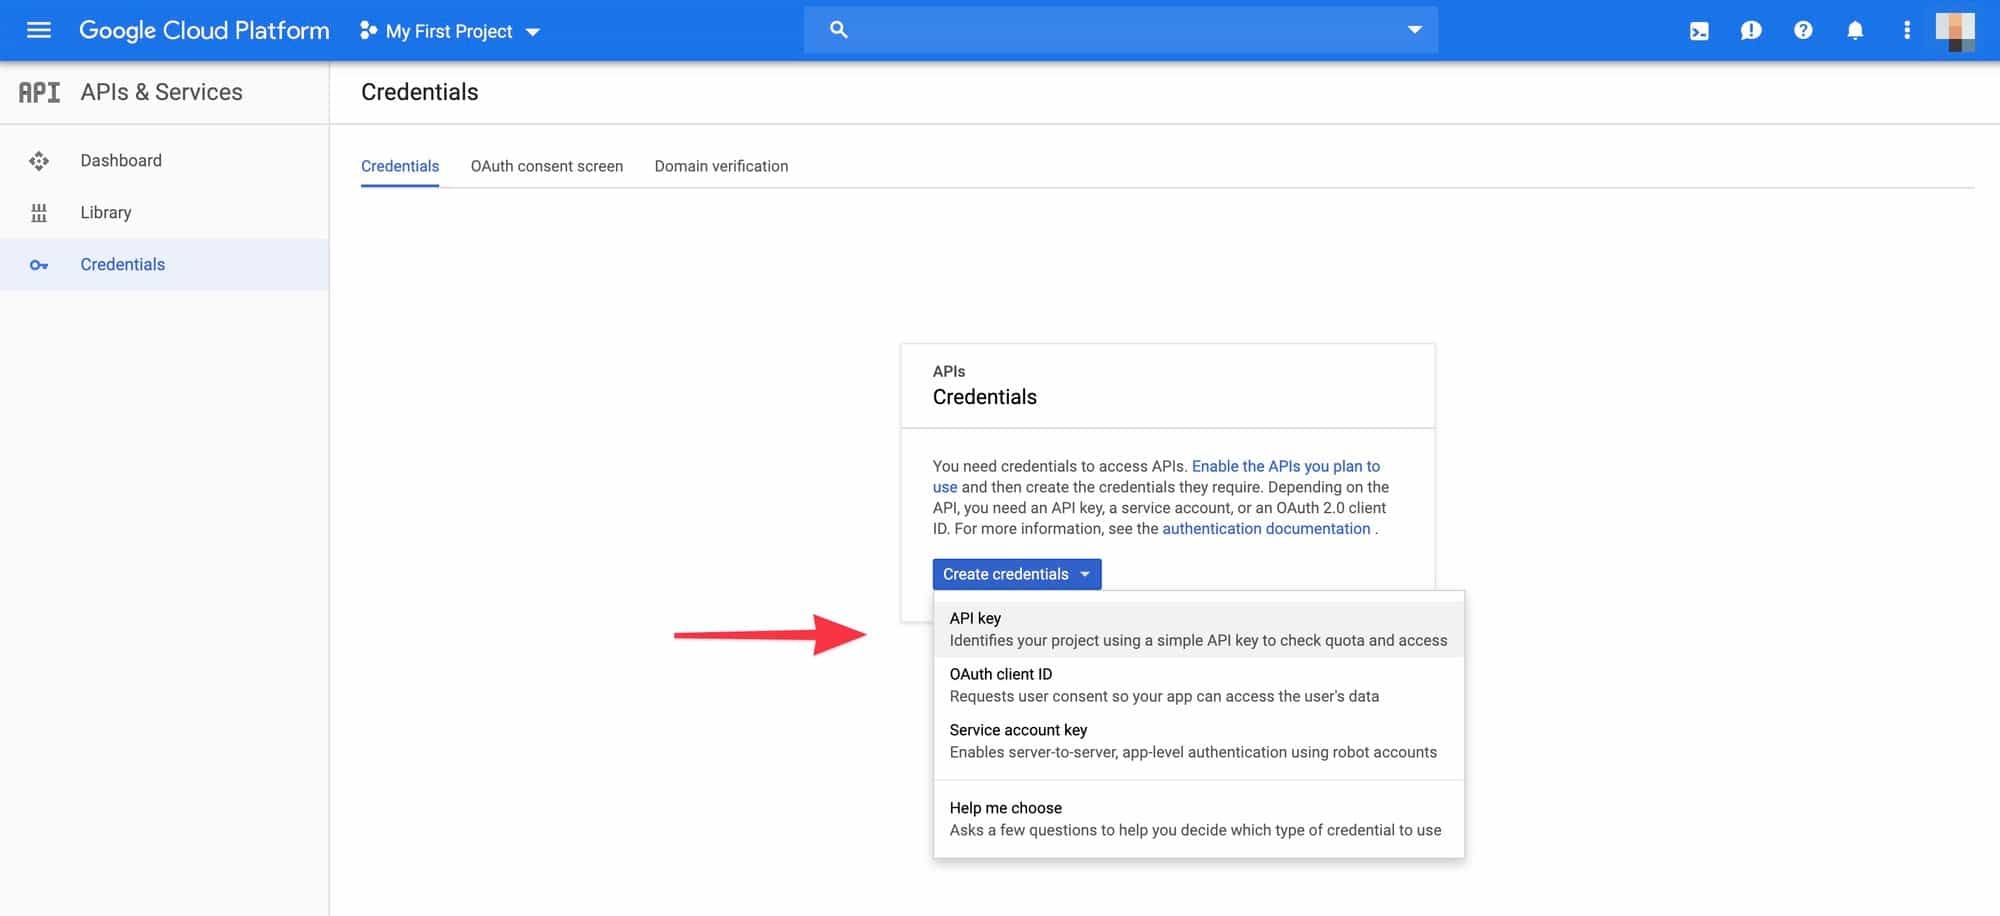Select Credentials in the sidebar
Viewport: 2000px width, 916px height.
click(x=164, y=265)
